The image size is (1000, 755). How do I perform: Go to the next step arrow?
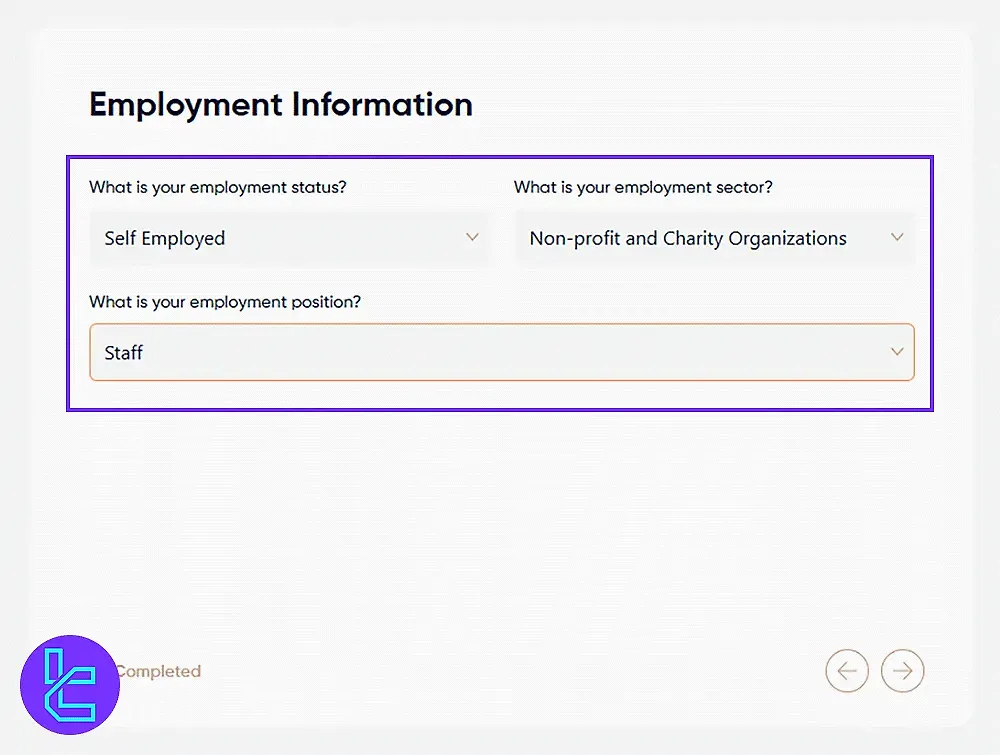point(902,672)
